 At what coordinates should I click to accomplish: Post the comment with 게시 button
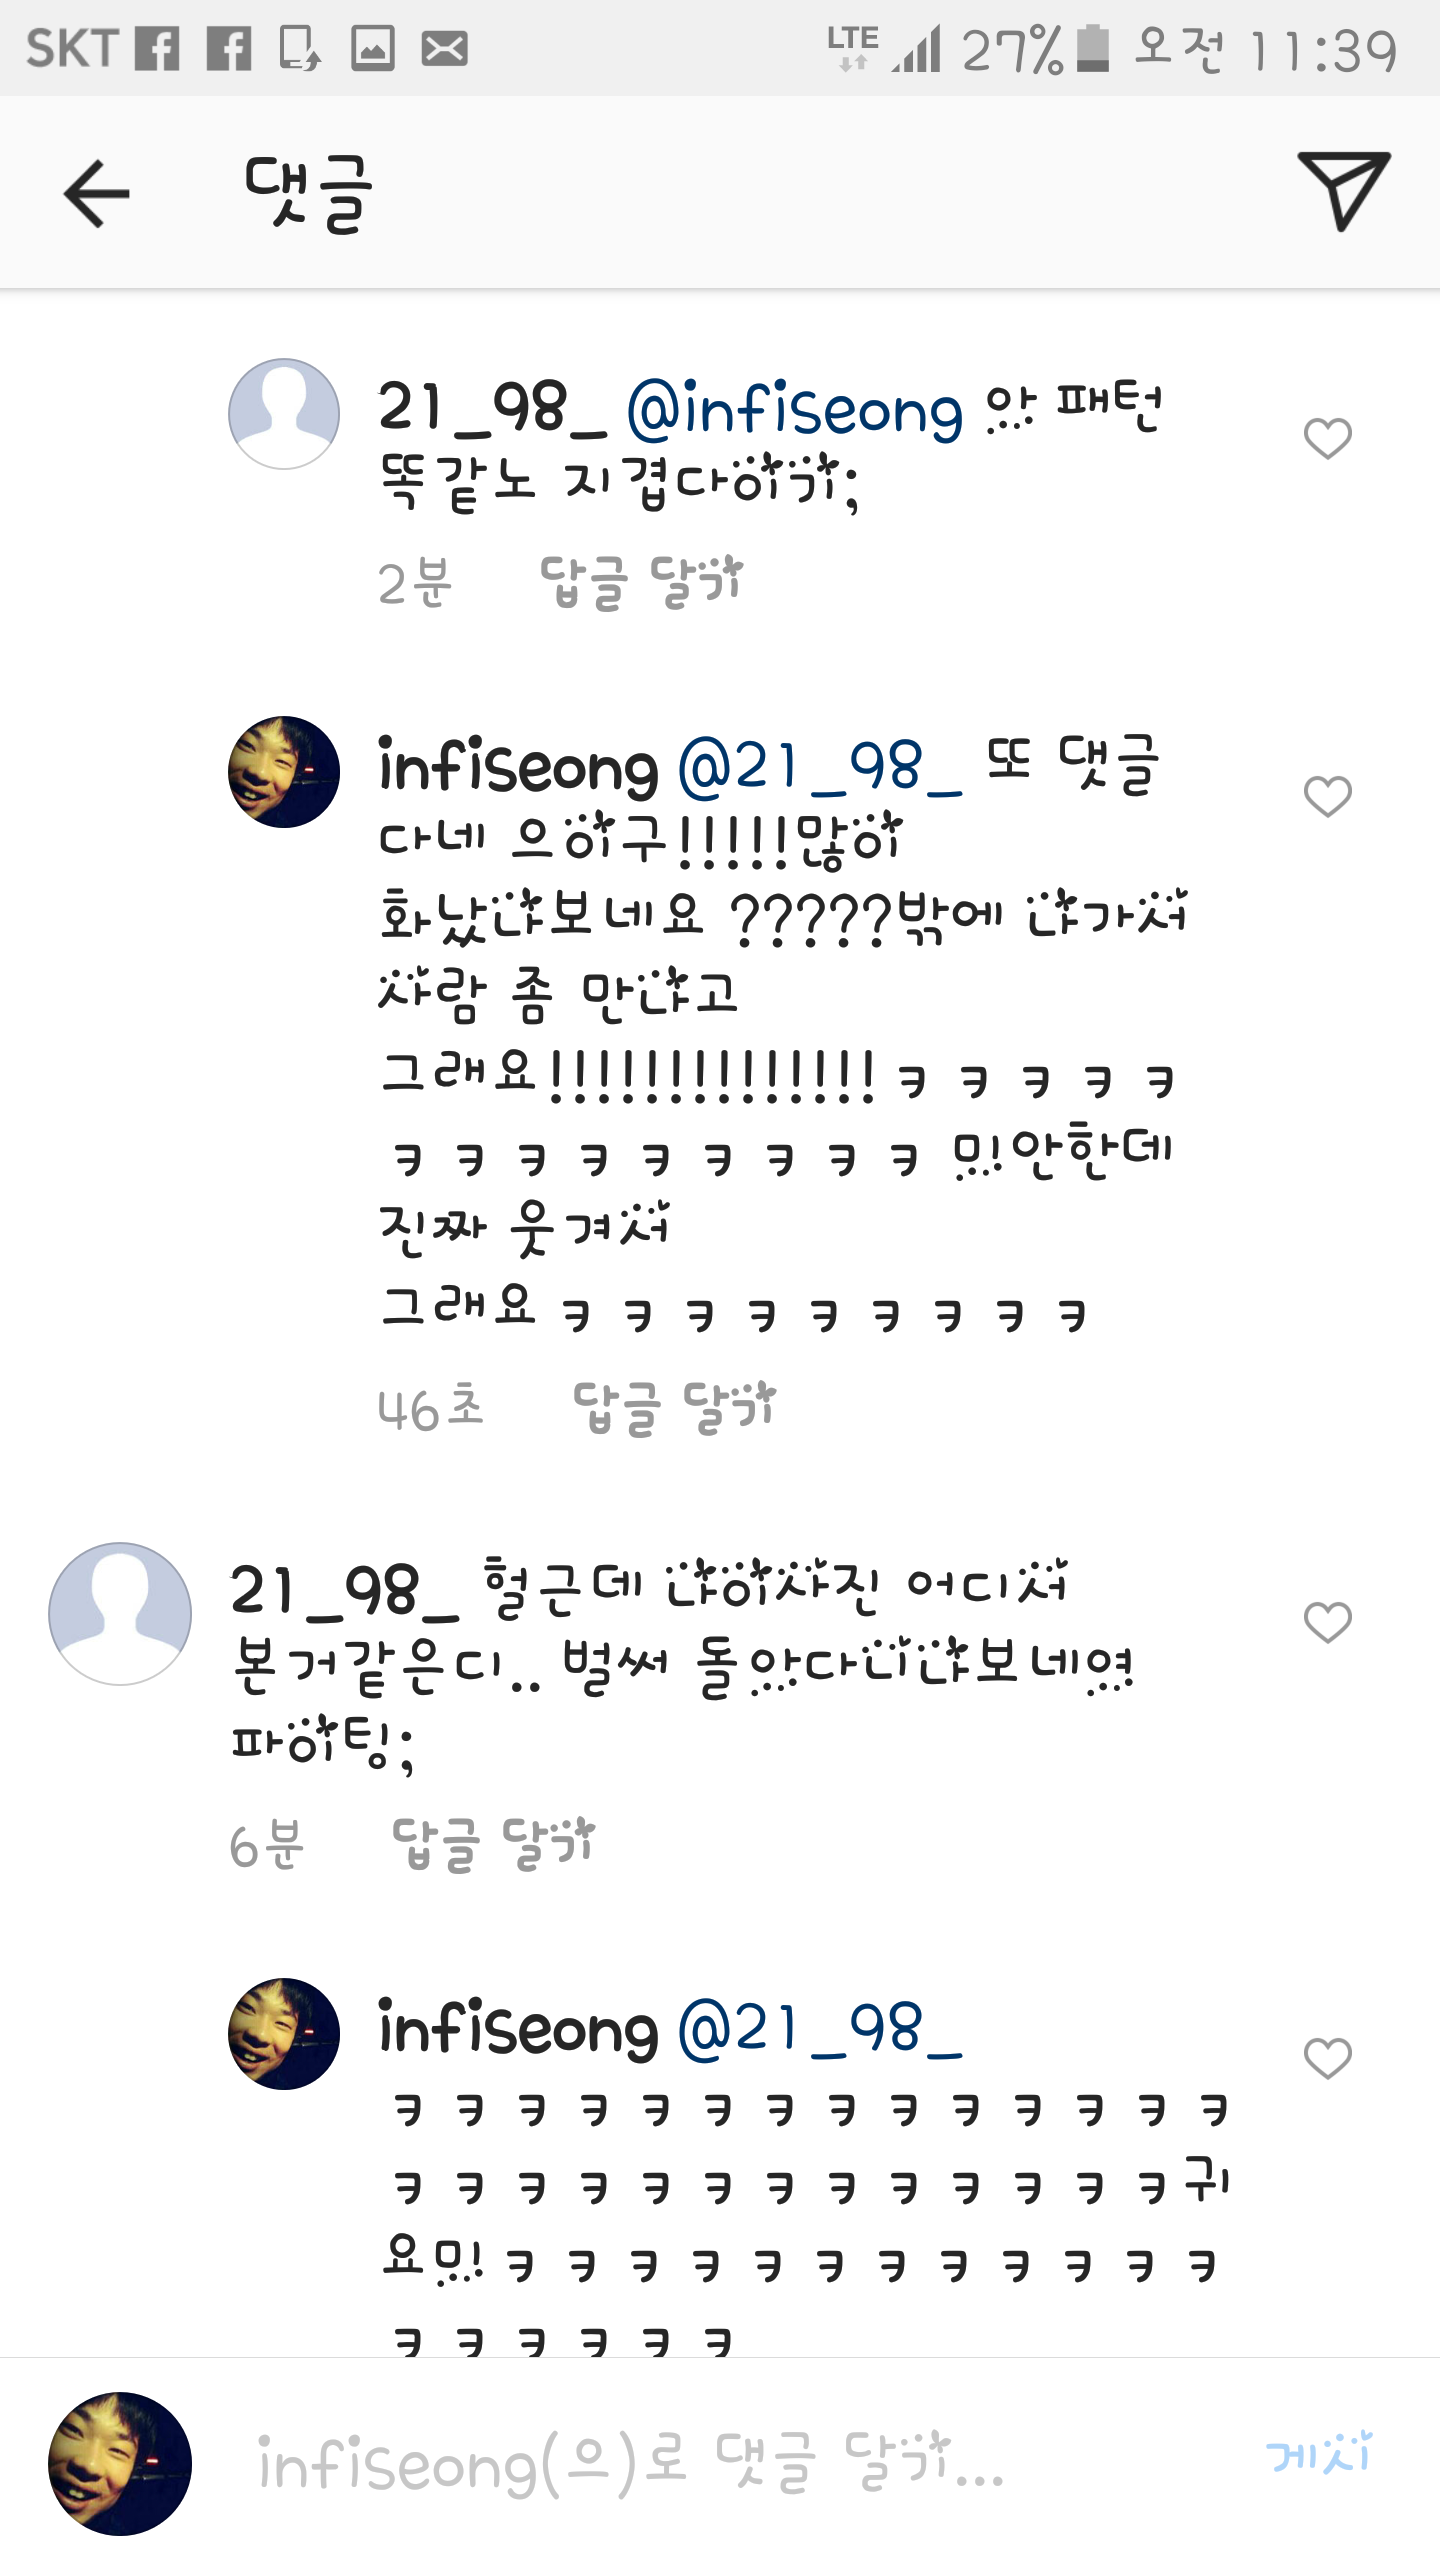(x=1318, y=2454)
